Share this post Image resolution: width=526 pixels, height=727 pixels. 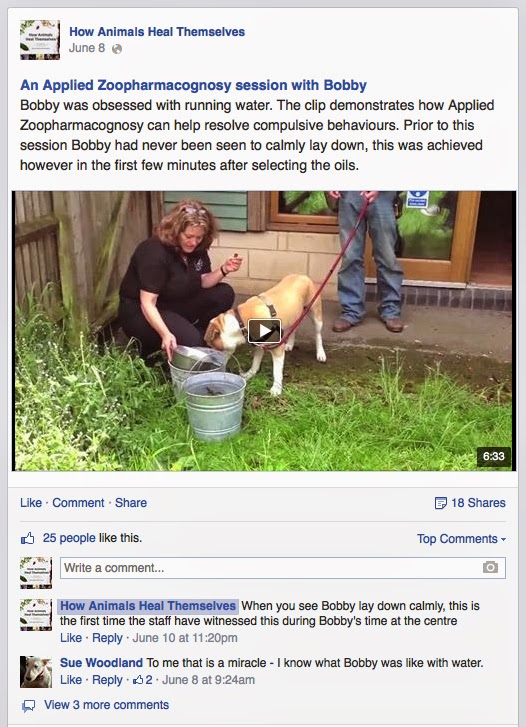tap(131, 503)
